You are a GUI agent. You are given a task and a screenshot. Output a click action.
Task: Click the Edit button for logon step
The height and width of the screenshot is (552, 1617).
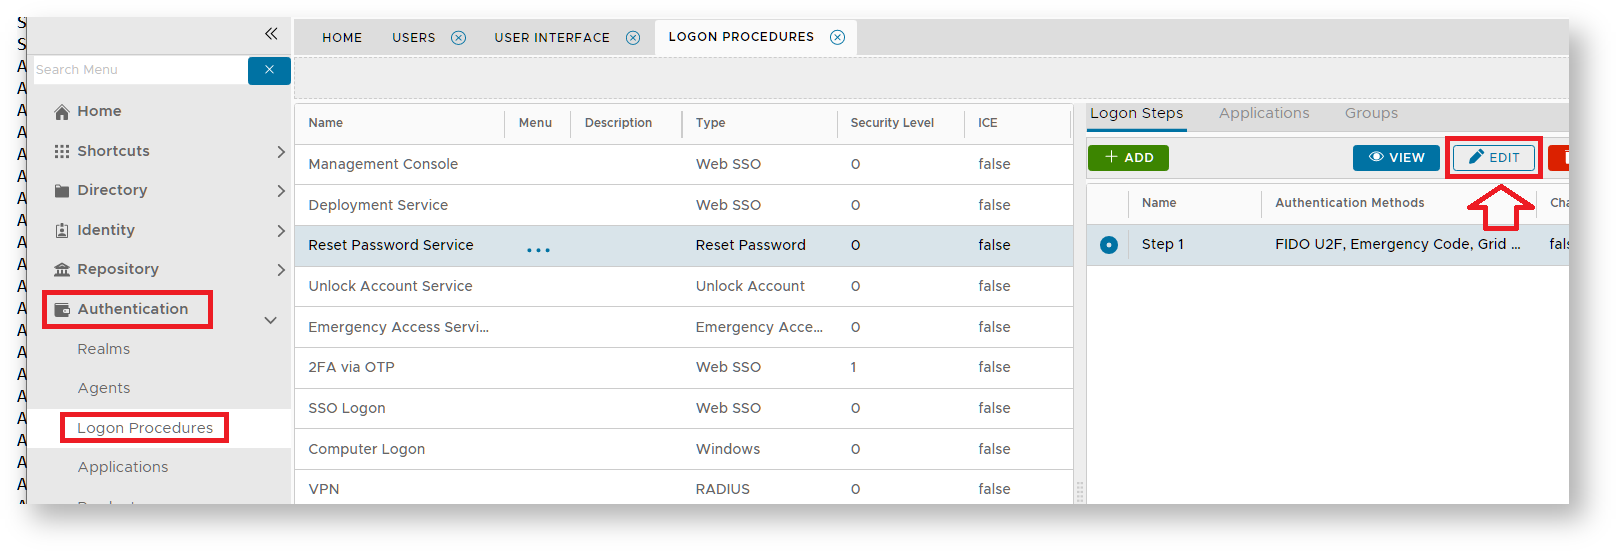click(x=1494, y=158)
